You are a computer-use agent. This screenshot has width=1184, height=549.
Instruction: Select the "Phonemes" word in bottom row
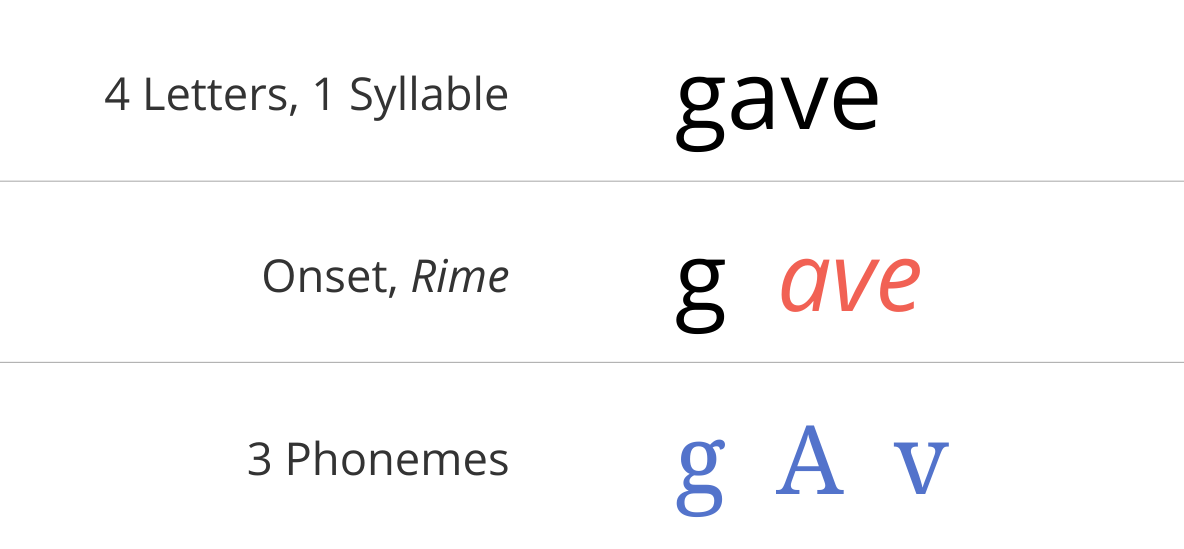397,459
